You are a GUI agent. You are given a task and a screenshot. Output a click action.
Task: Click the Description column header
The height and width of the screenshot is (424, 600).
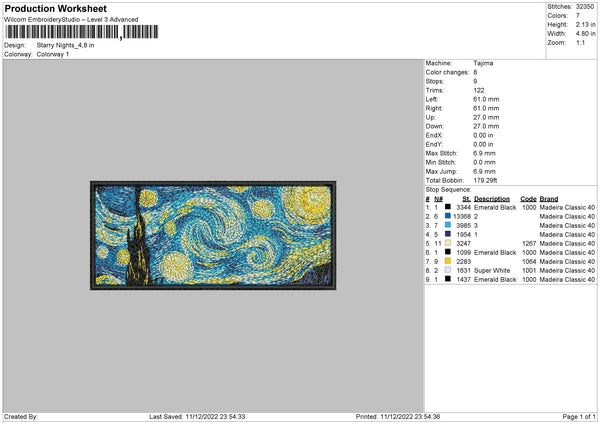tap(492, 199)
